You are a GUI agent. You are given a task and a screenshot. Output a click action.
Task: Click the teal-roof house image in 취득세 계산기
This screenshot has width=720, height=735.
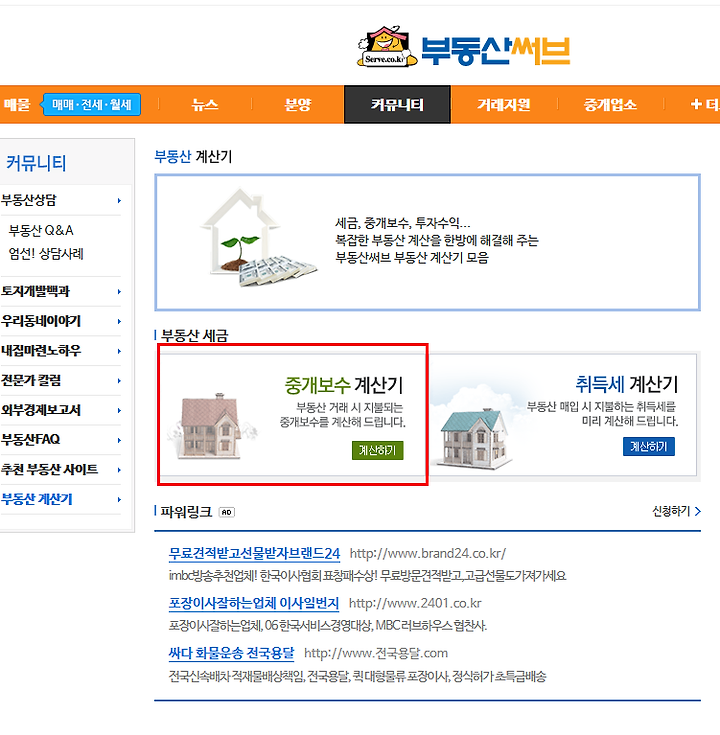click(x=473, y=438)
